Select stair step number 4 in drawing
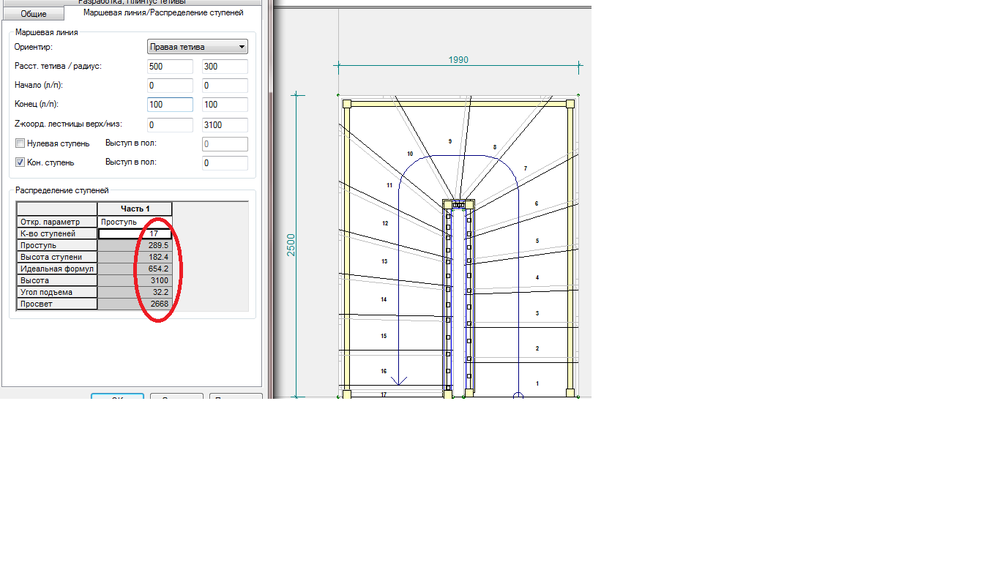 point(537,277)
